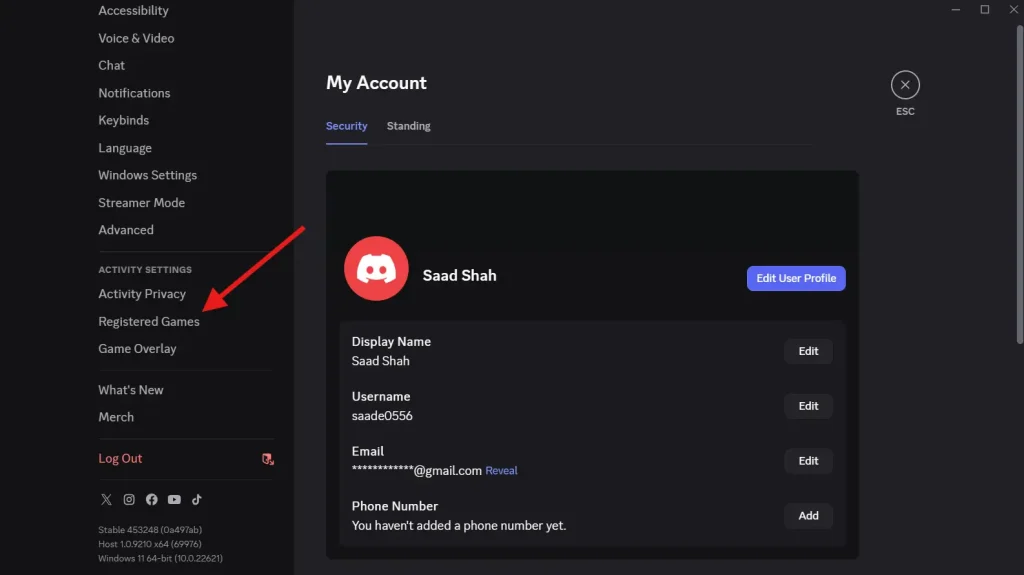The image size is (1024, 575).
Task: Open Discord's X (Twitter) social link icon
Action: tap(106, 499)
